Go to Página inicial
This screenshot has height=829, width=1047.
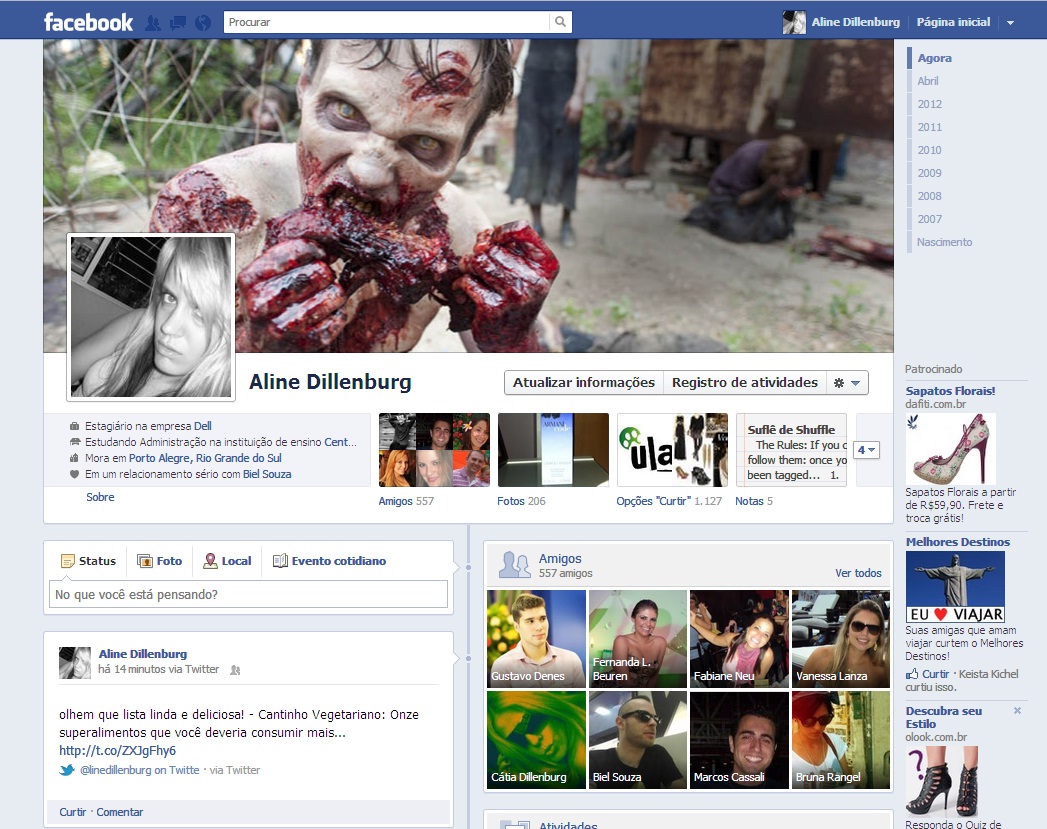coord(953,22)
